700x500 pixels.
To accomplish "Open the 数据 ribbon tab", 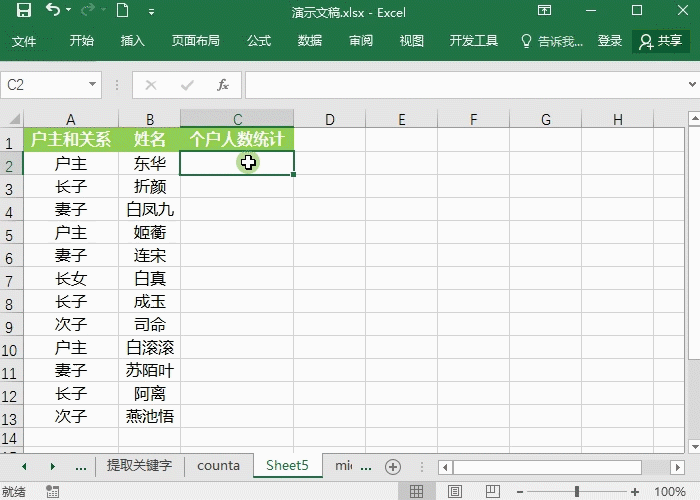I will coord(310,41).
